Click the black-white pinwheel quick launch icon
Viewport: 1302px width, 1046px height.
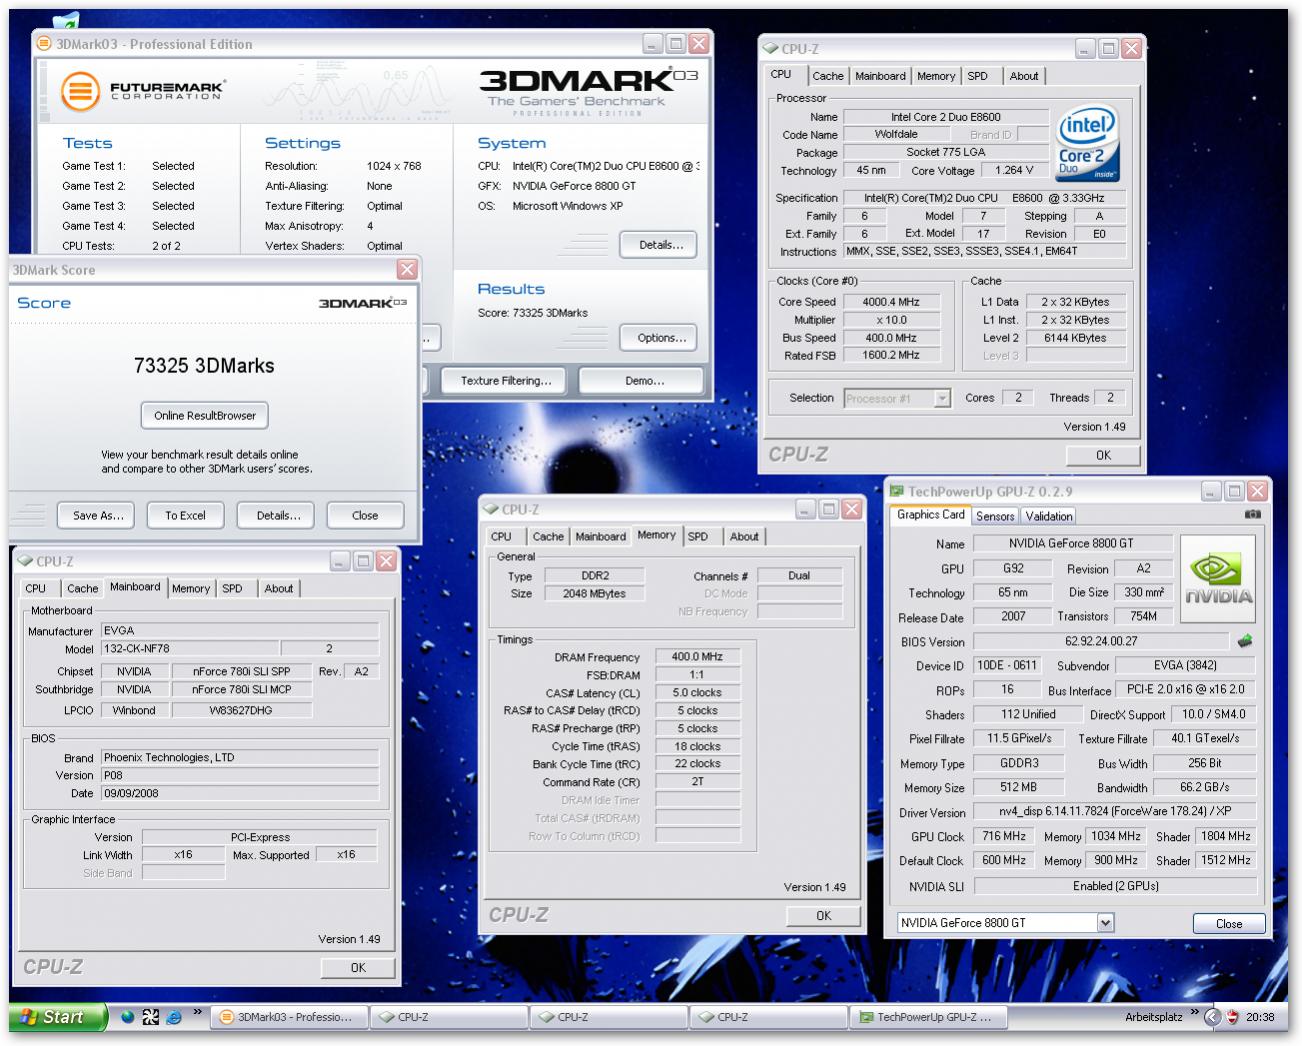pos(150,1017)
